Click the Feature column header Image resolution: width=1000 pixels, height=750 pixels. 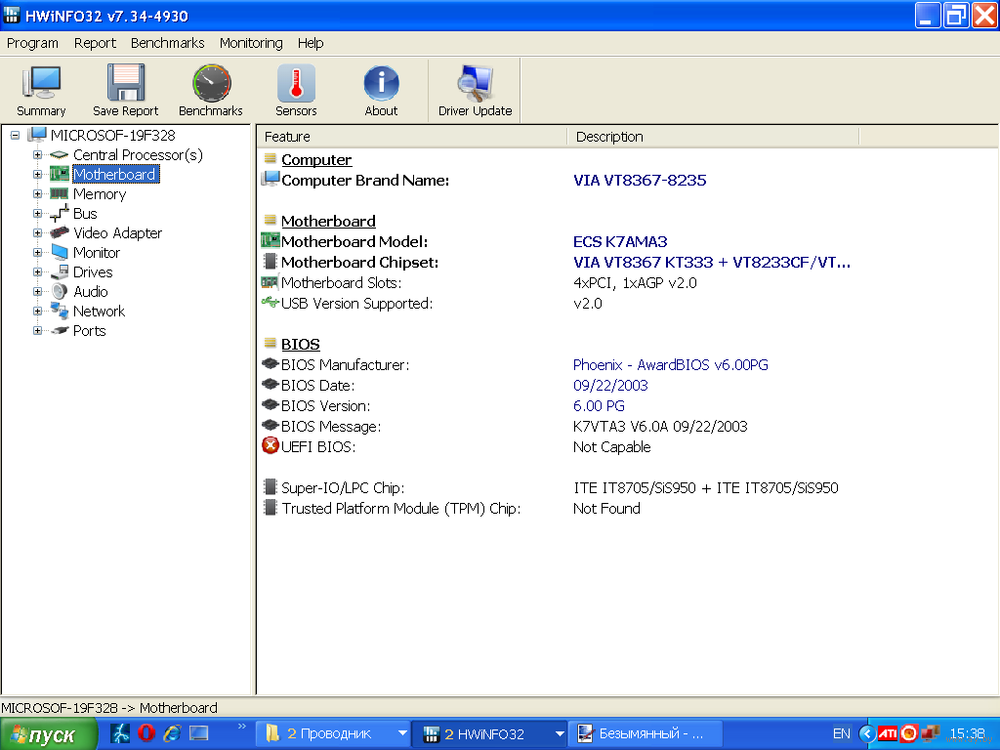(413, 136)
